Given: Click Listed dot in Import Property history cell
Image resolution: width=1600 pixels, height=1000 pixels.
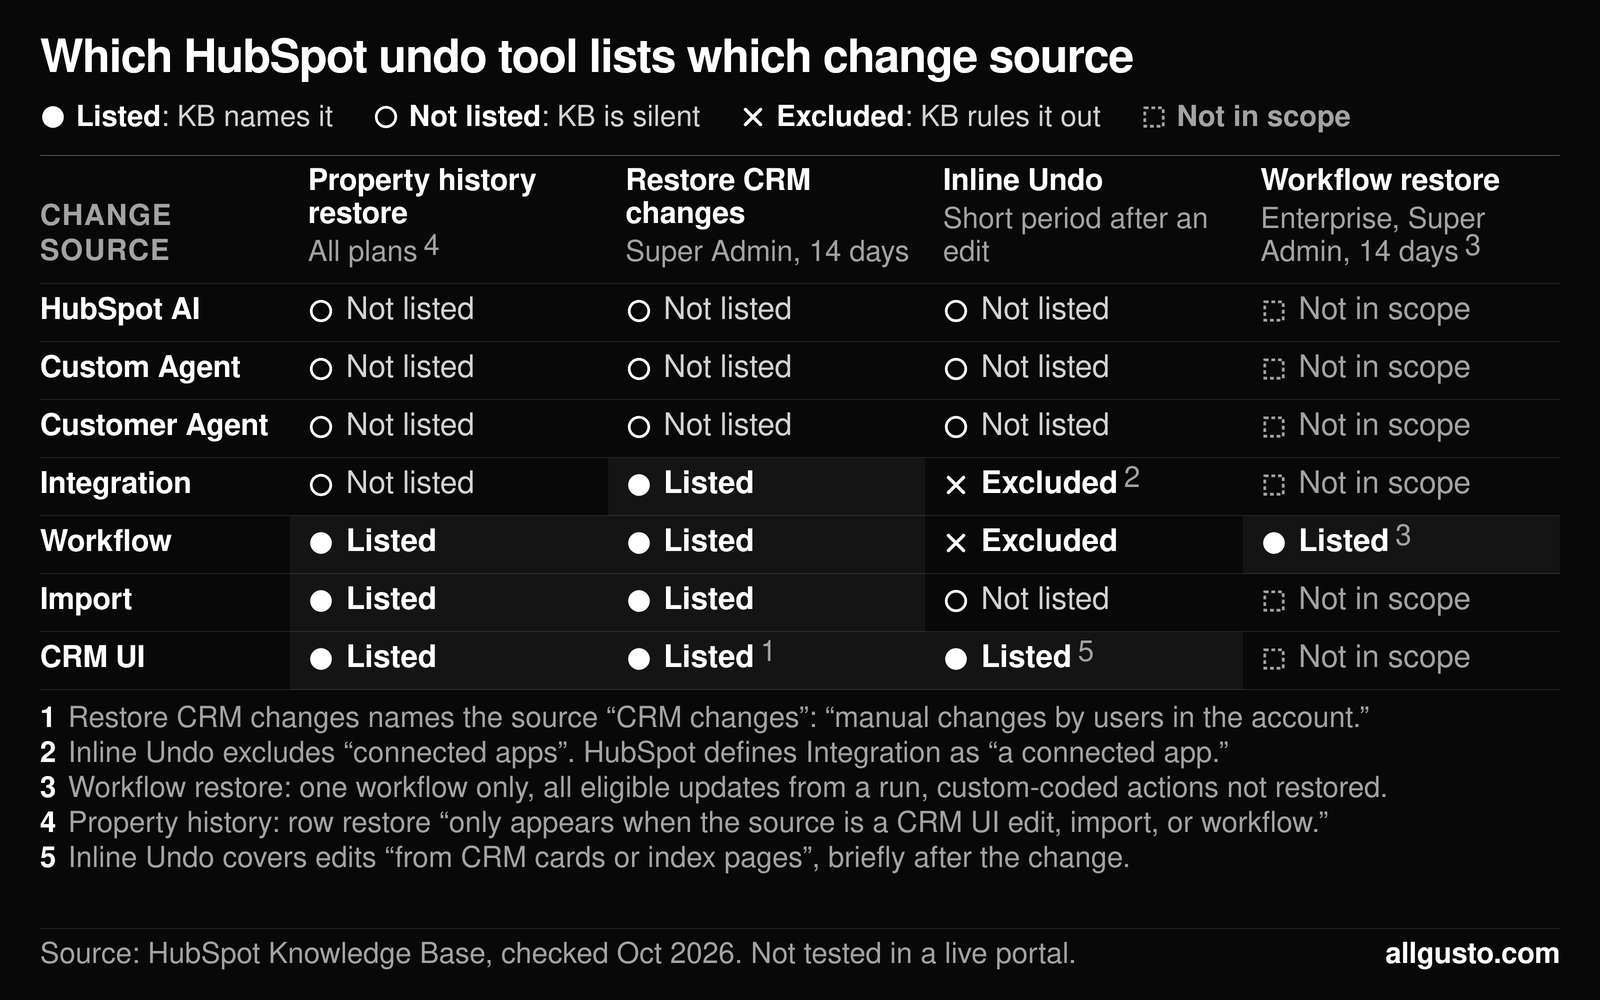Looking at the screenshot, I should point(321,601).
